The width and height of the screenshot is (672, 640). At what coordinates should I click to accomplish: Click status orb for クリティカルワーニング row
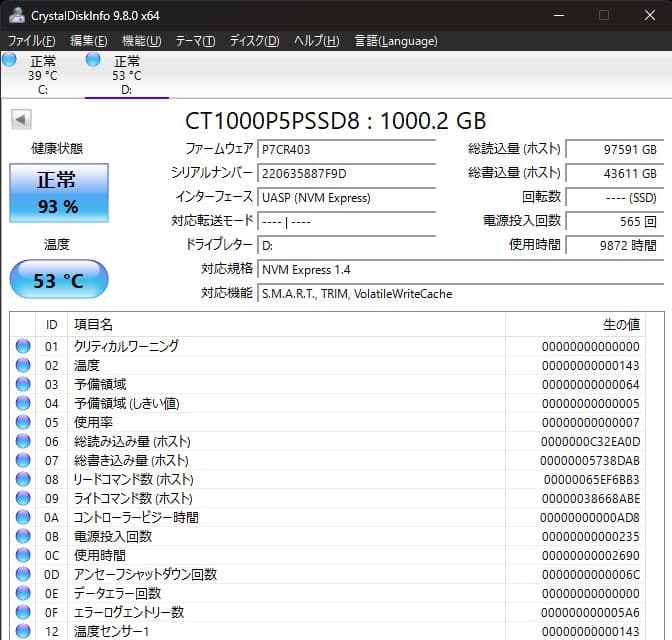[x=23, y=346]
